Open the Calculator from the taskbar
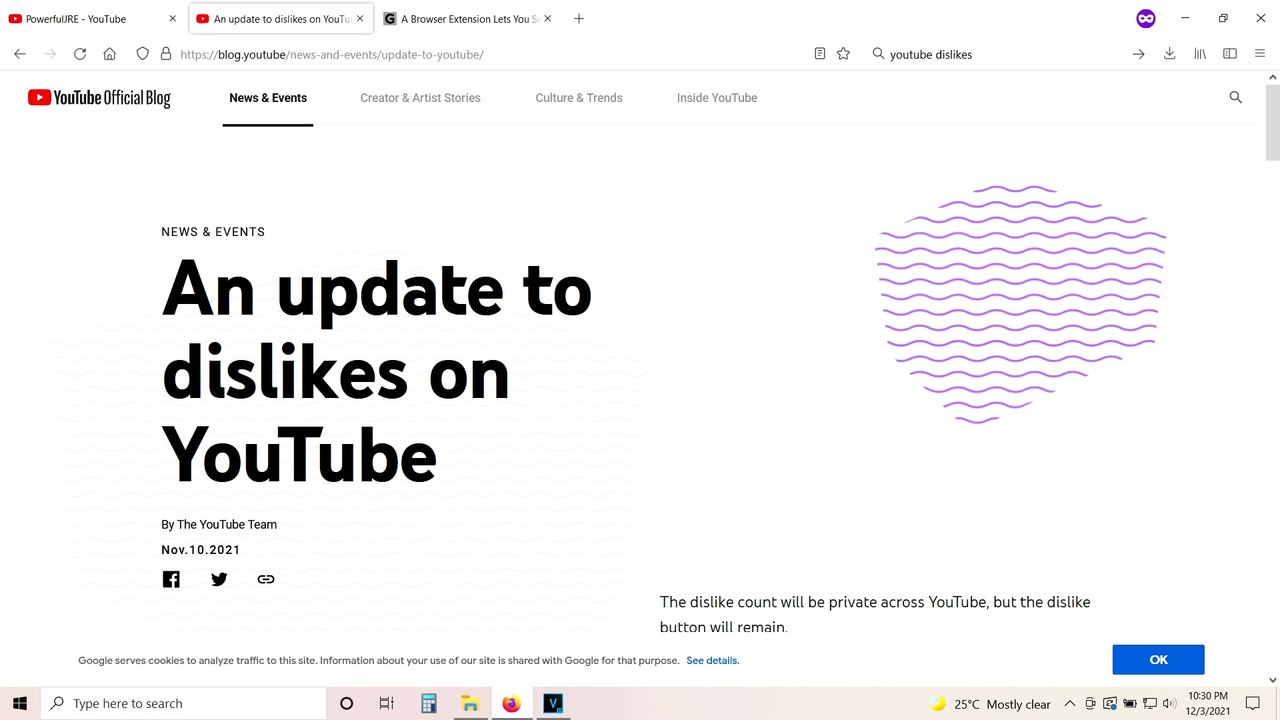1280x720 pixels. (x=429, y=703)
